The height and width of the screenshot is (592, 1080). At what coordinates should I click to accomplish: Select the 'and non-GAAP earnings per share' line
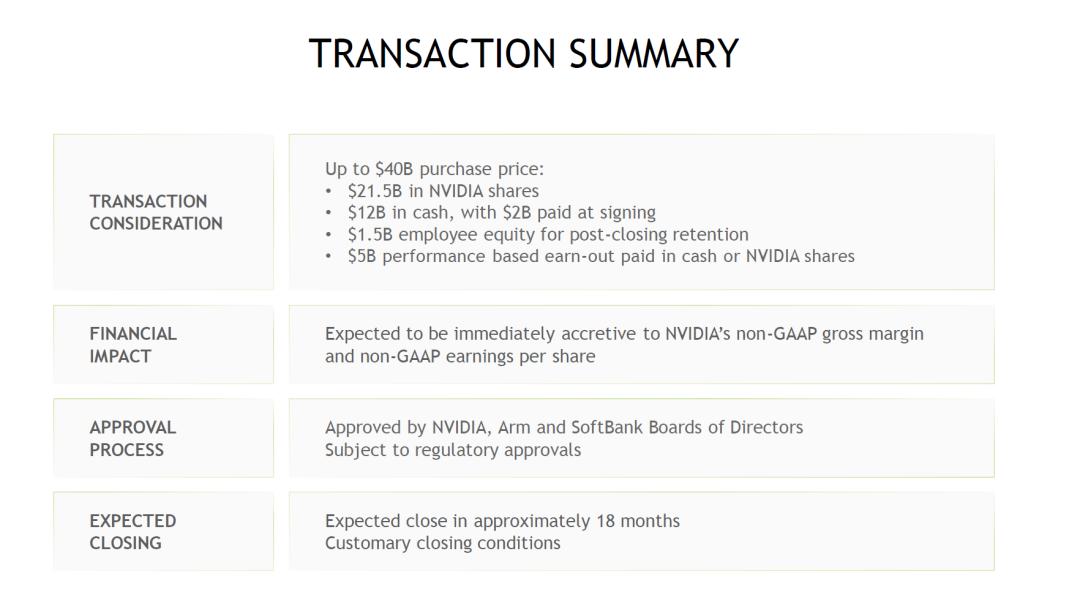click(460, 356)
